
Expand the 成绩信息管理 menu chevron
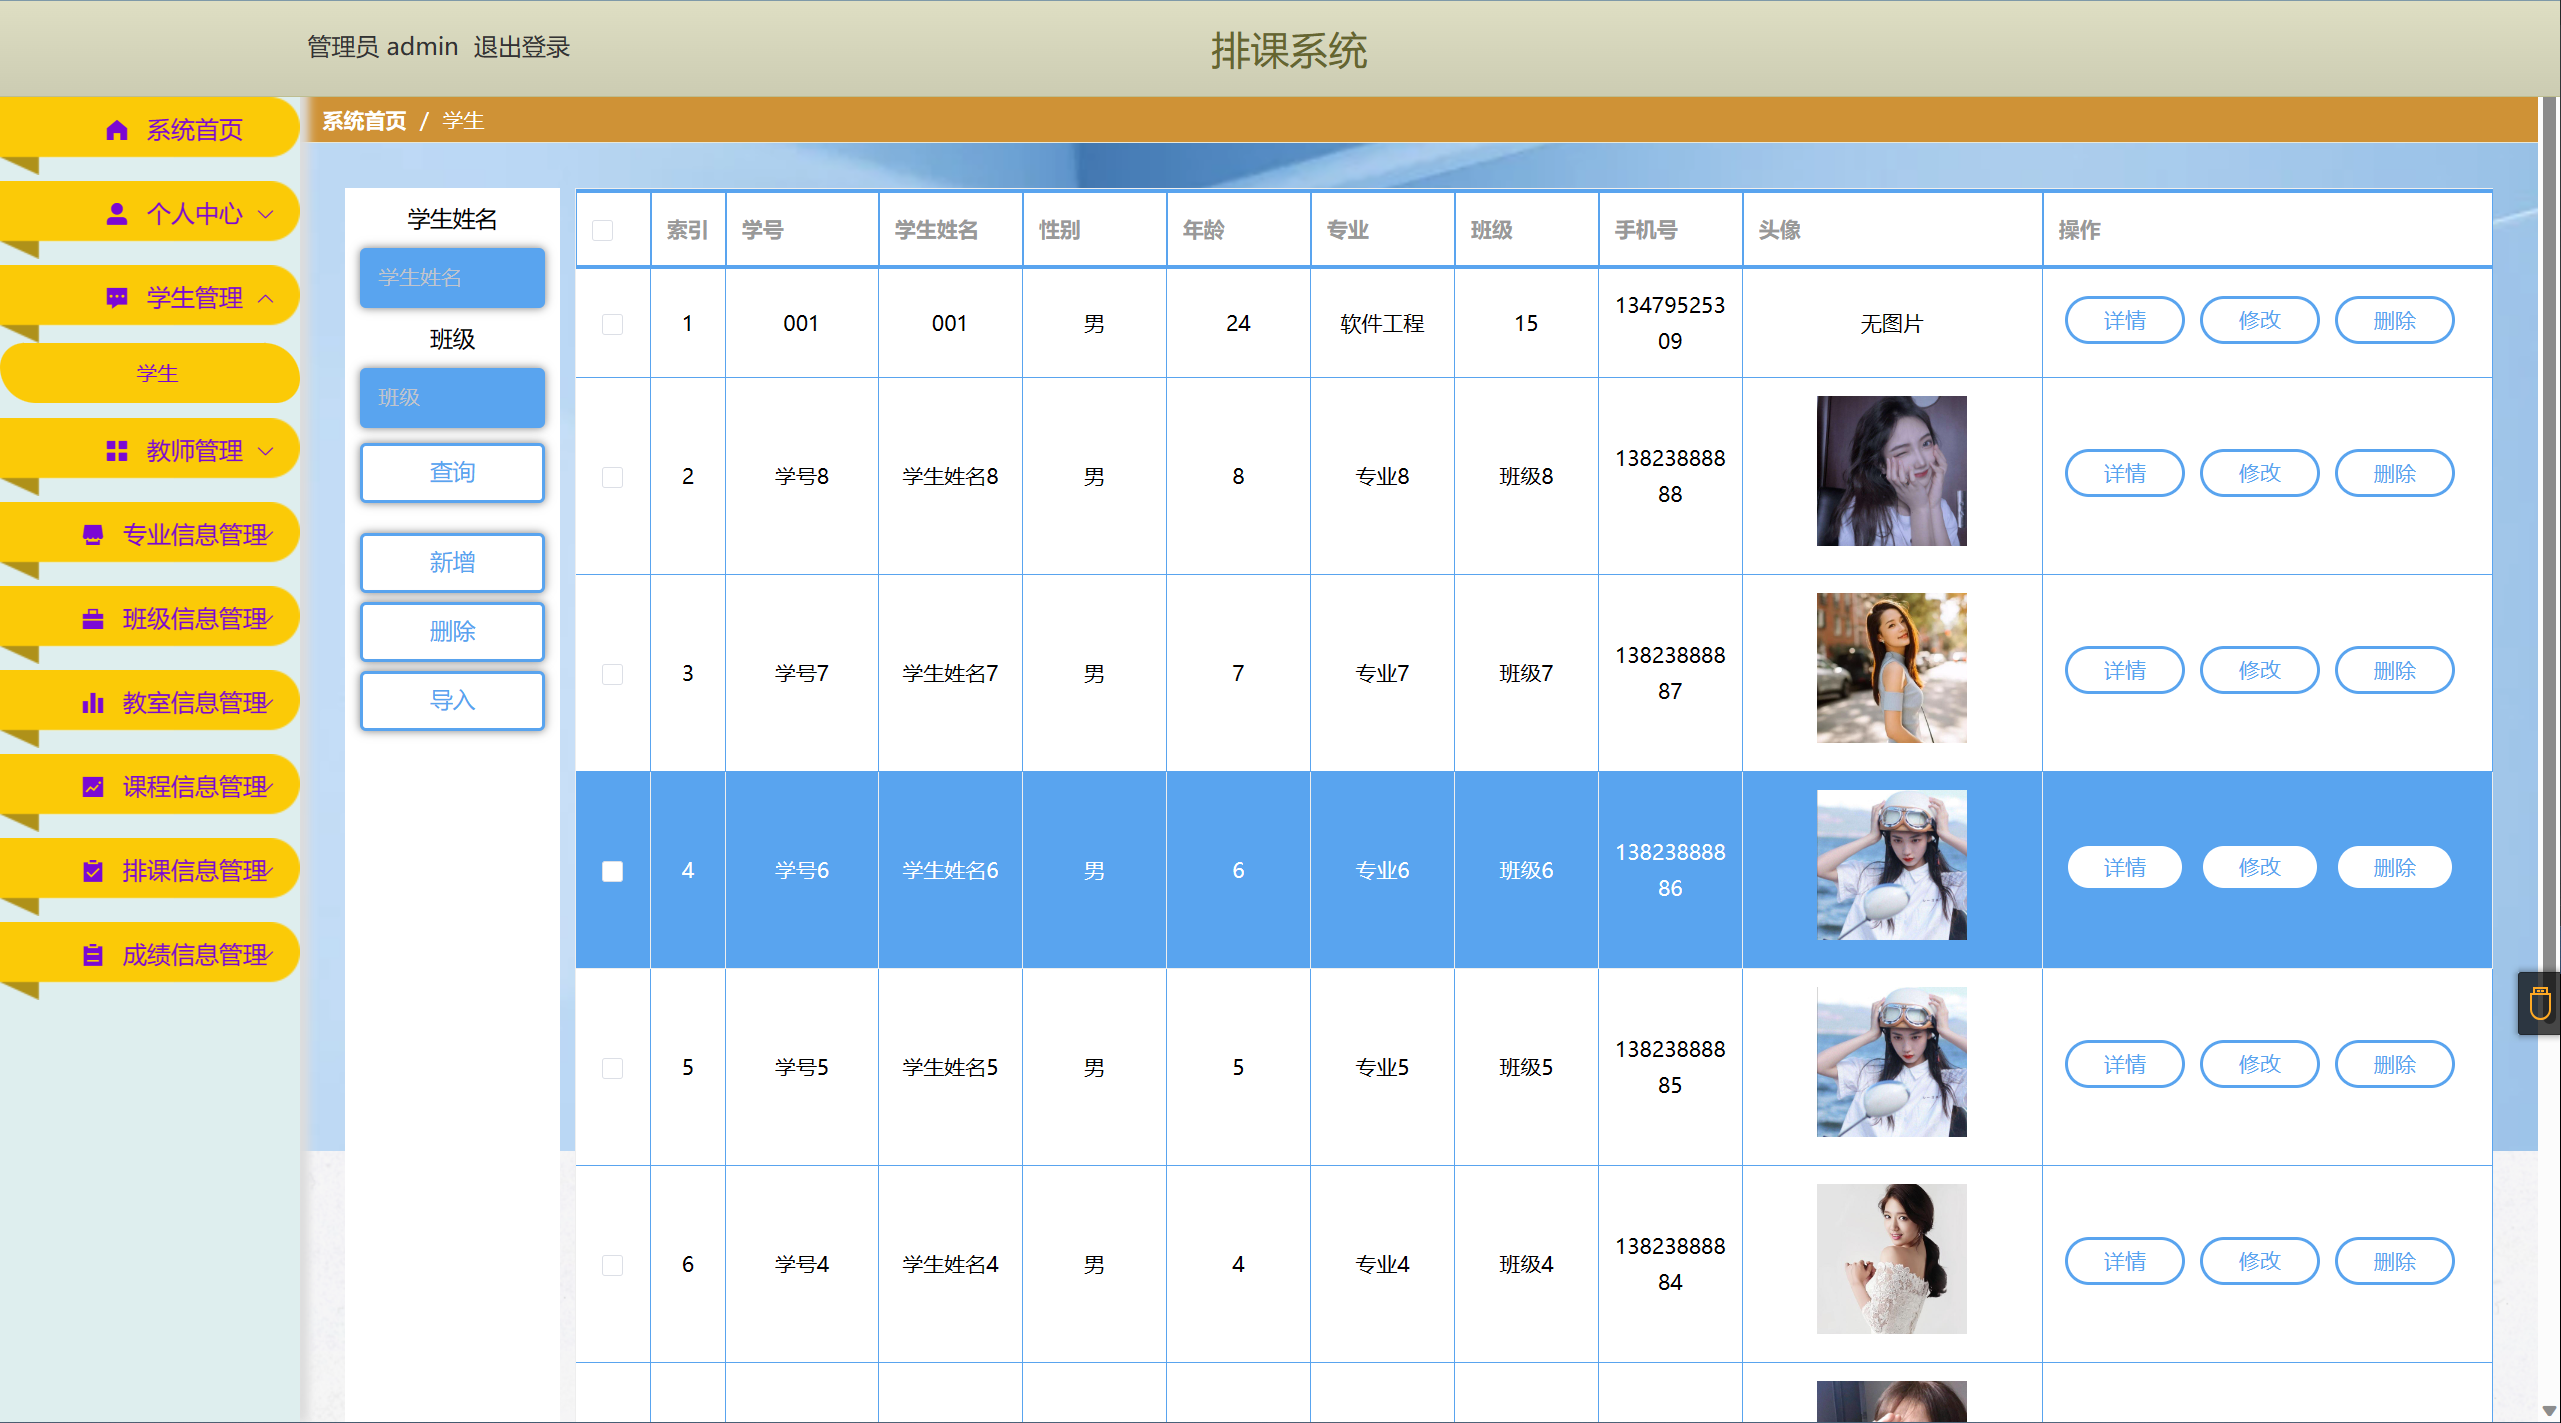pyautogui.click(x=268, y=955)
